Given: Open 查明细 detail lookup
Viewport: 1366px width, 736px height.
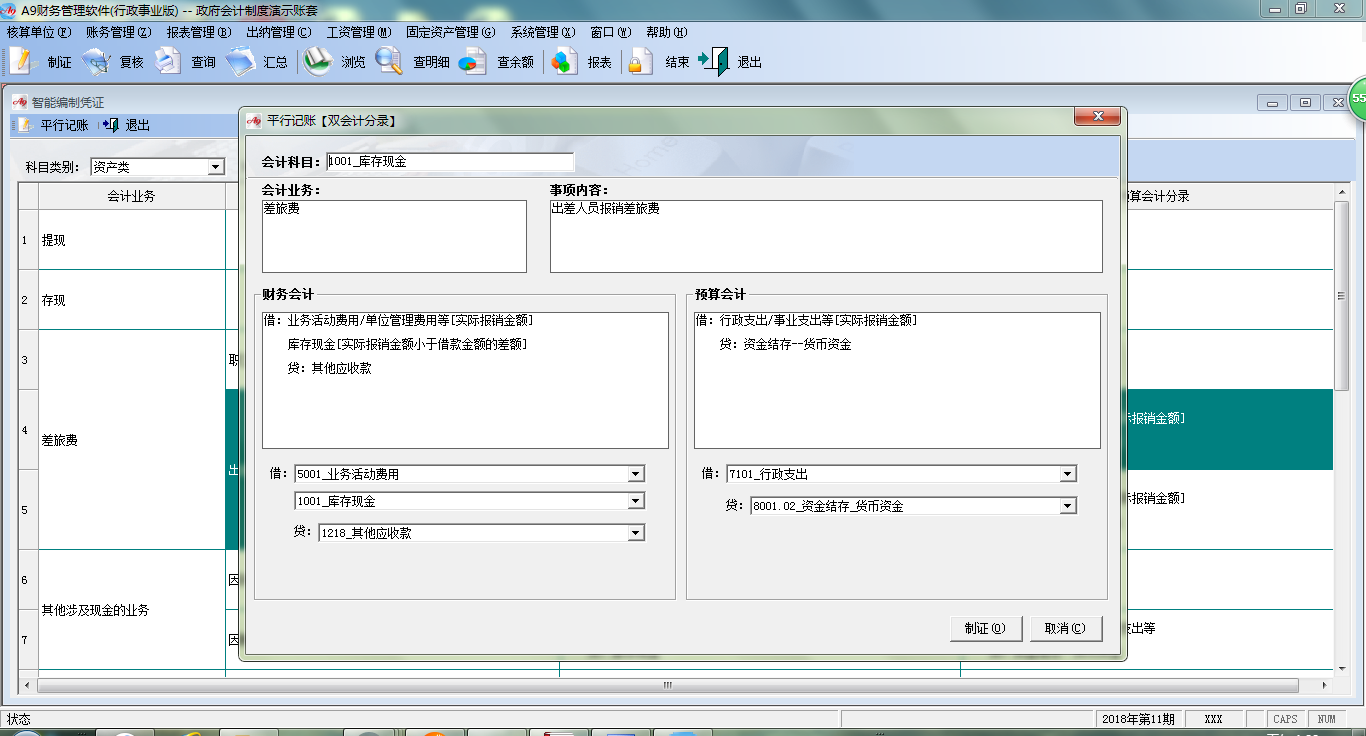Looking at the screenshot, I should [389, 62].
